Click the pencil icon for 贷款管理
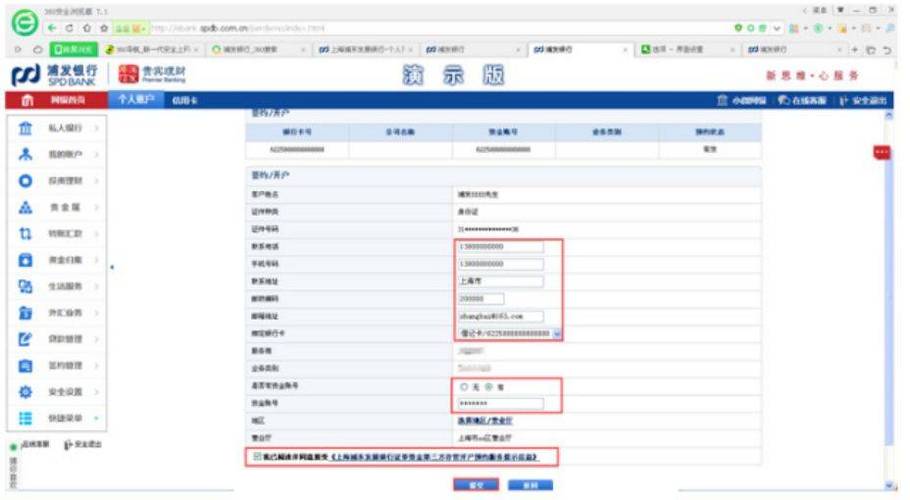Screen dimensions: 910x500 click(x=25, y=339)
